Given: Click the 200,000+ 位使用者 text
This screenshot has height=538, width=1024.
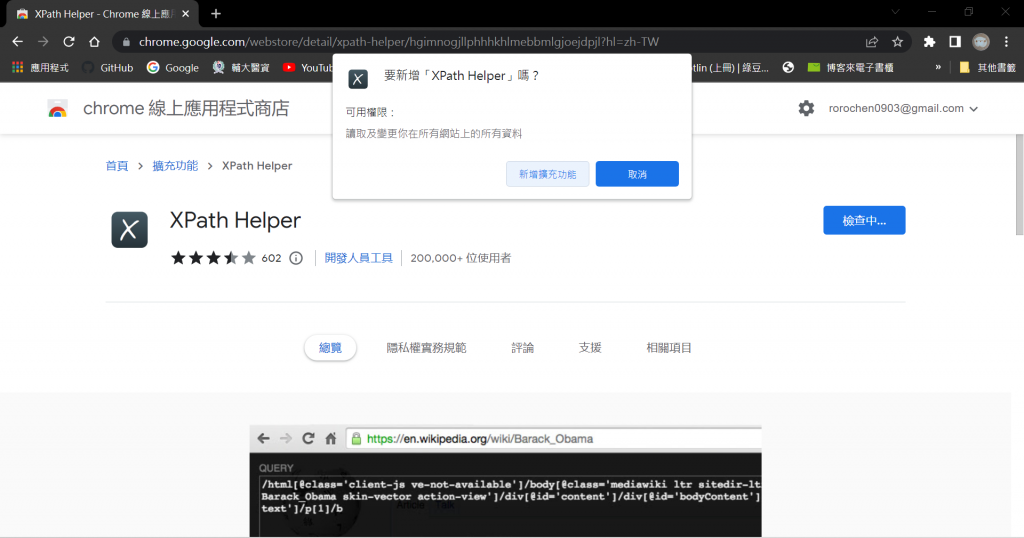Looking at the screenshot, I should click(x=460, y=258).
